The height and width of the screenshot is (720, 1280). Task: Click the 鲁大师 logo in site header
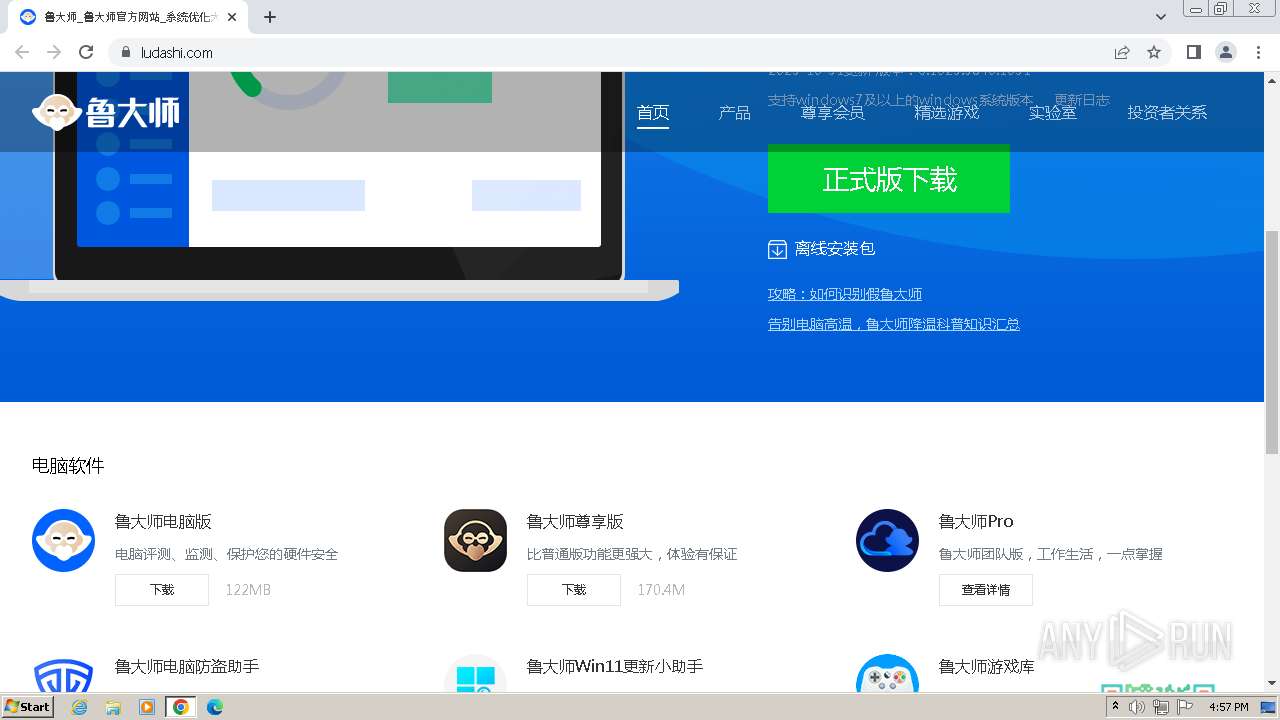point(106,112)
